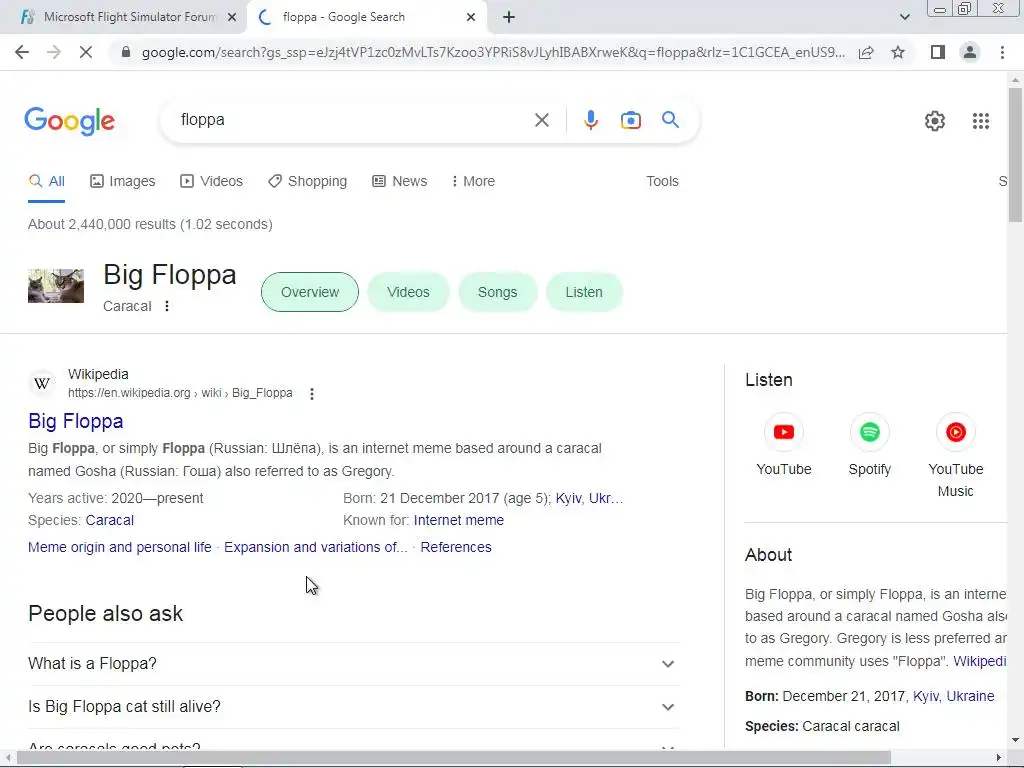1024x768 pixels.
Task: Click the Google logo
Action: click(x=69, y=121)
